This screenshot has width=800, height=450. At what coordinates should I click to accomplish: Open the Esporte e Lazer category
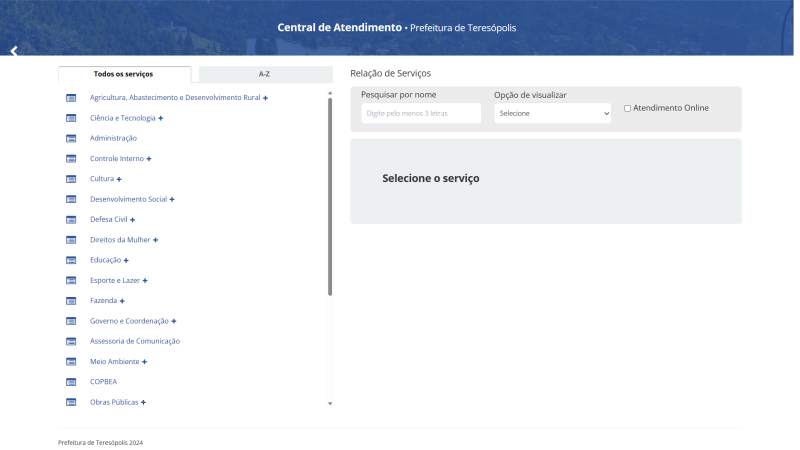coord(114,281)
